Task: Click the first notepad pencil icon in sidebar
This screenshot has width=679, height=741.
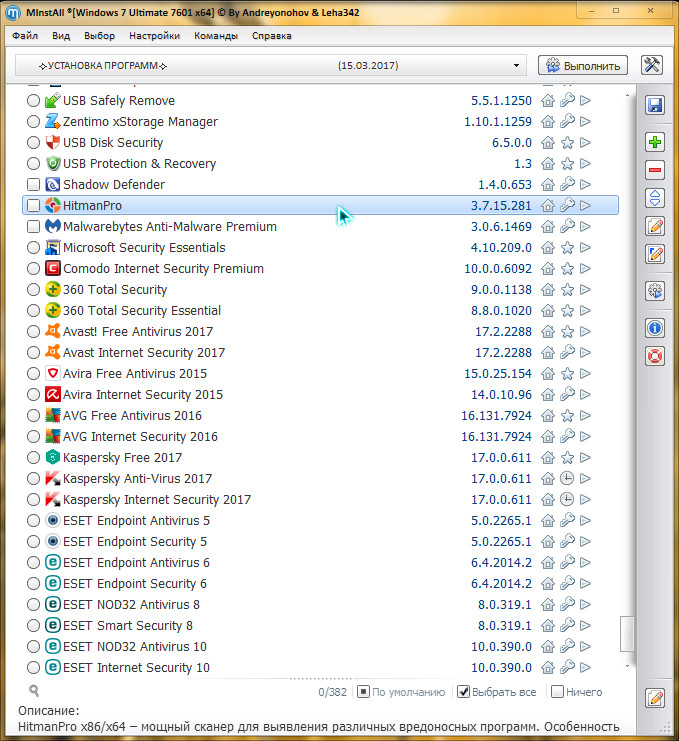Action: coord(655,225)
